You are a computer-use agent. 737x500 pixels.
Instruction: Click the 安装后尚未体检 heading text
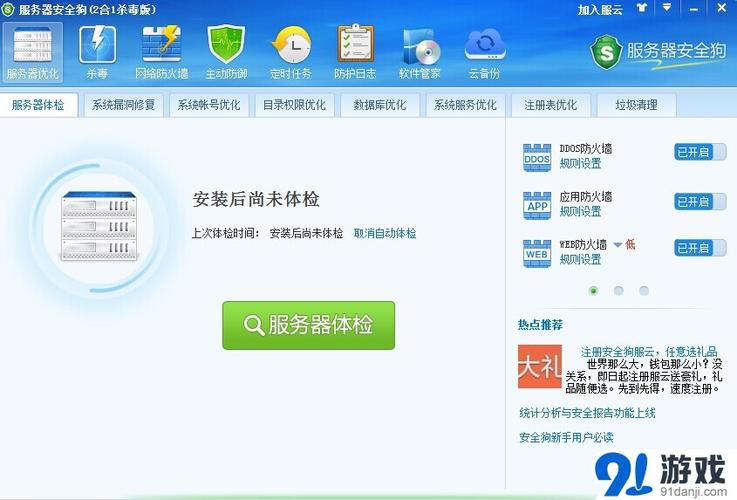tap(256, 199)
